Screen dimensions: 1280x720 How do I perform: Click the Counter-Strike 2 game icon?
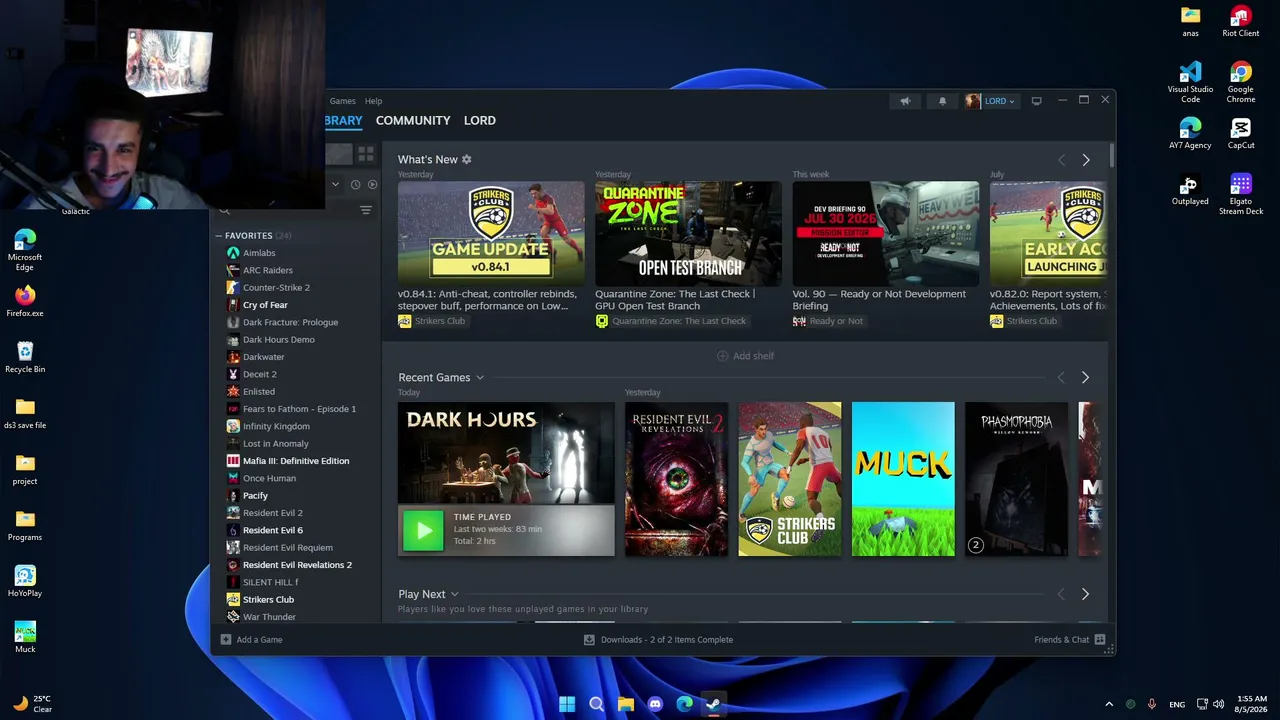pyautogui.click(x=233, y=288)
